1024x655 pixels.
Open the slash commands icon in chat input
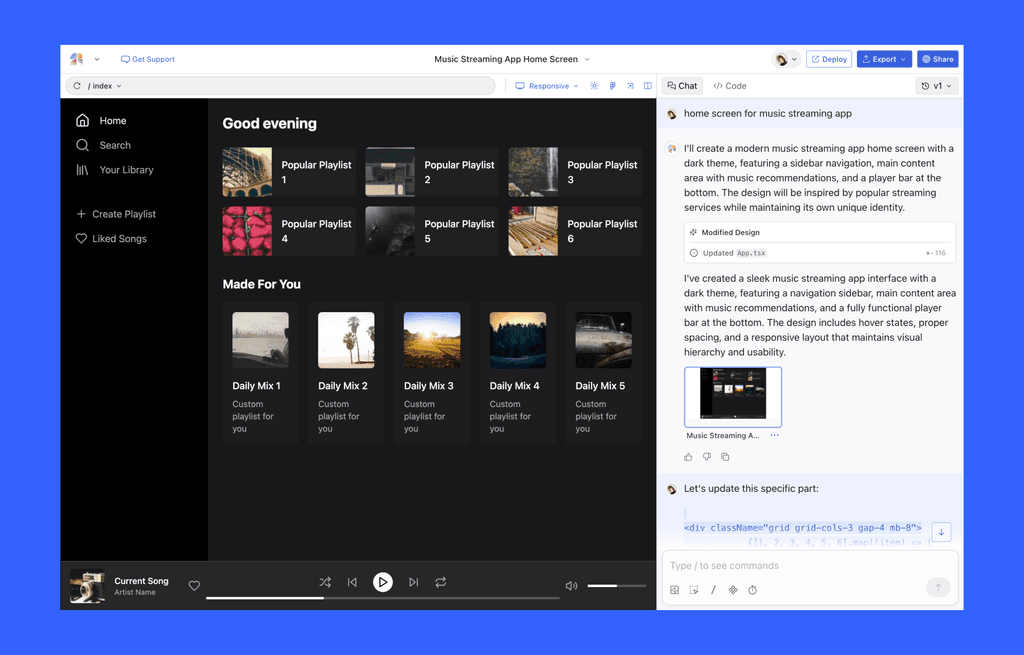coord(713,590)
